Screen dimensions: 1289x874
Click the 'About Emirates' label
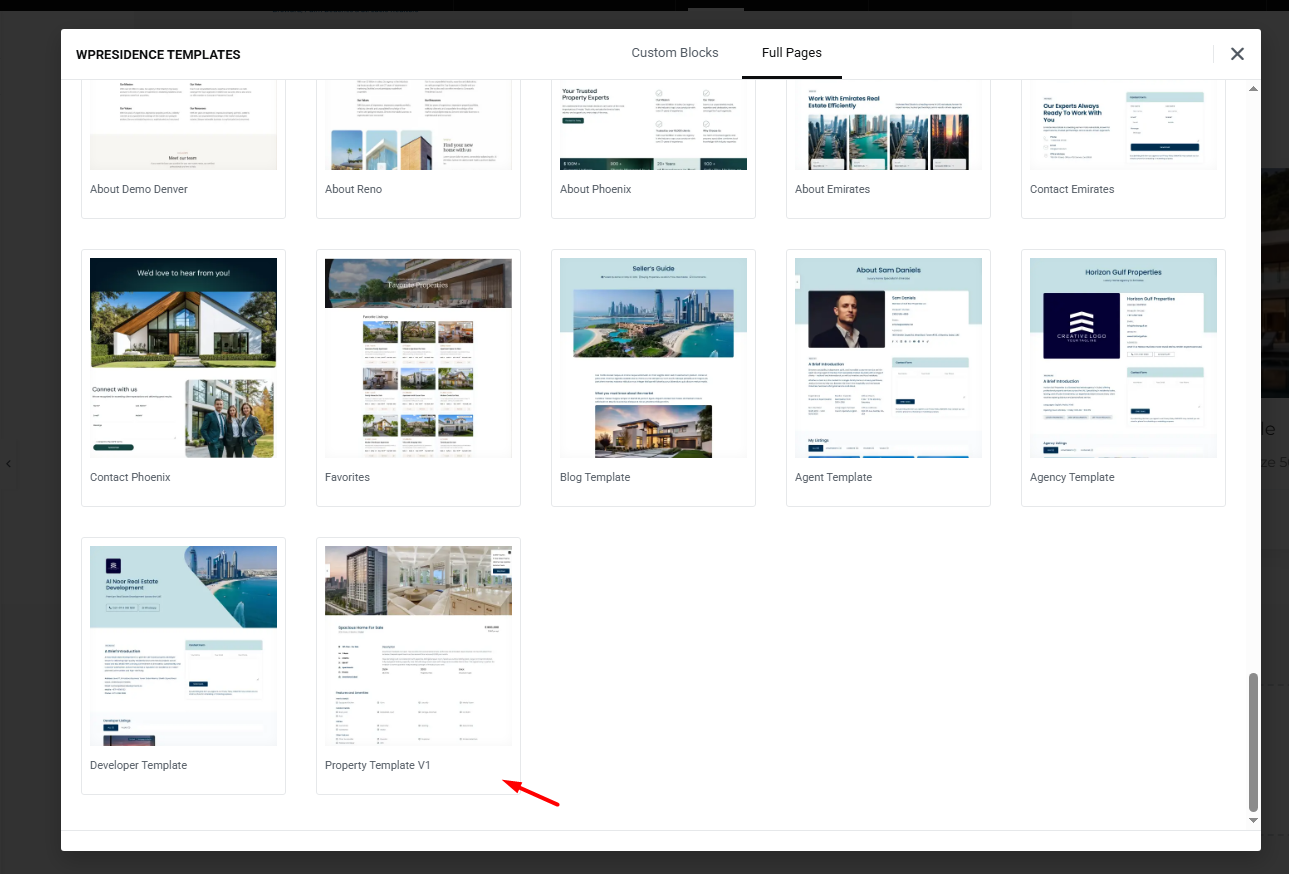pos(832,189)
